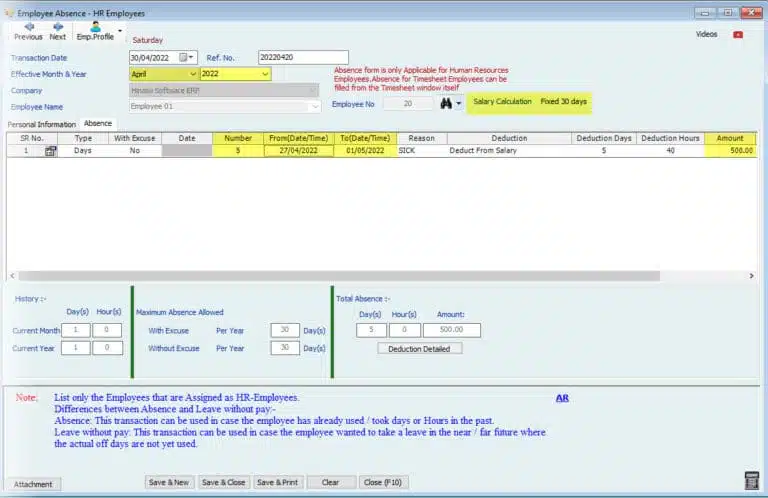Sort by Type column header
This screenshot has width=768, height=498.
click(x=83, y=139)
